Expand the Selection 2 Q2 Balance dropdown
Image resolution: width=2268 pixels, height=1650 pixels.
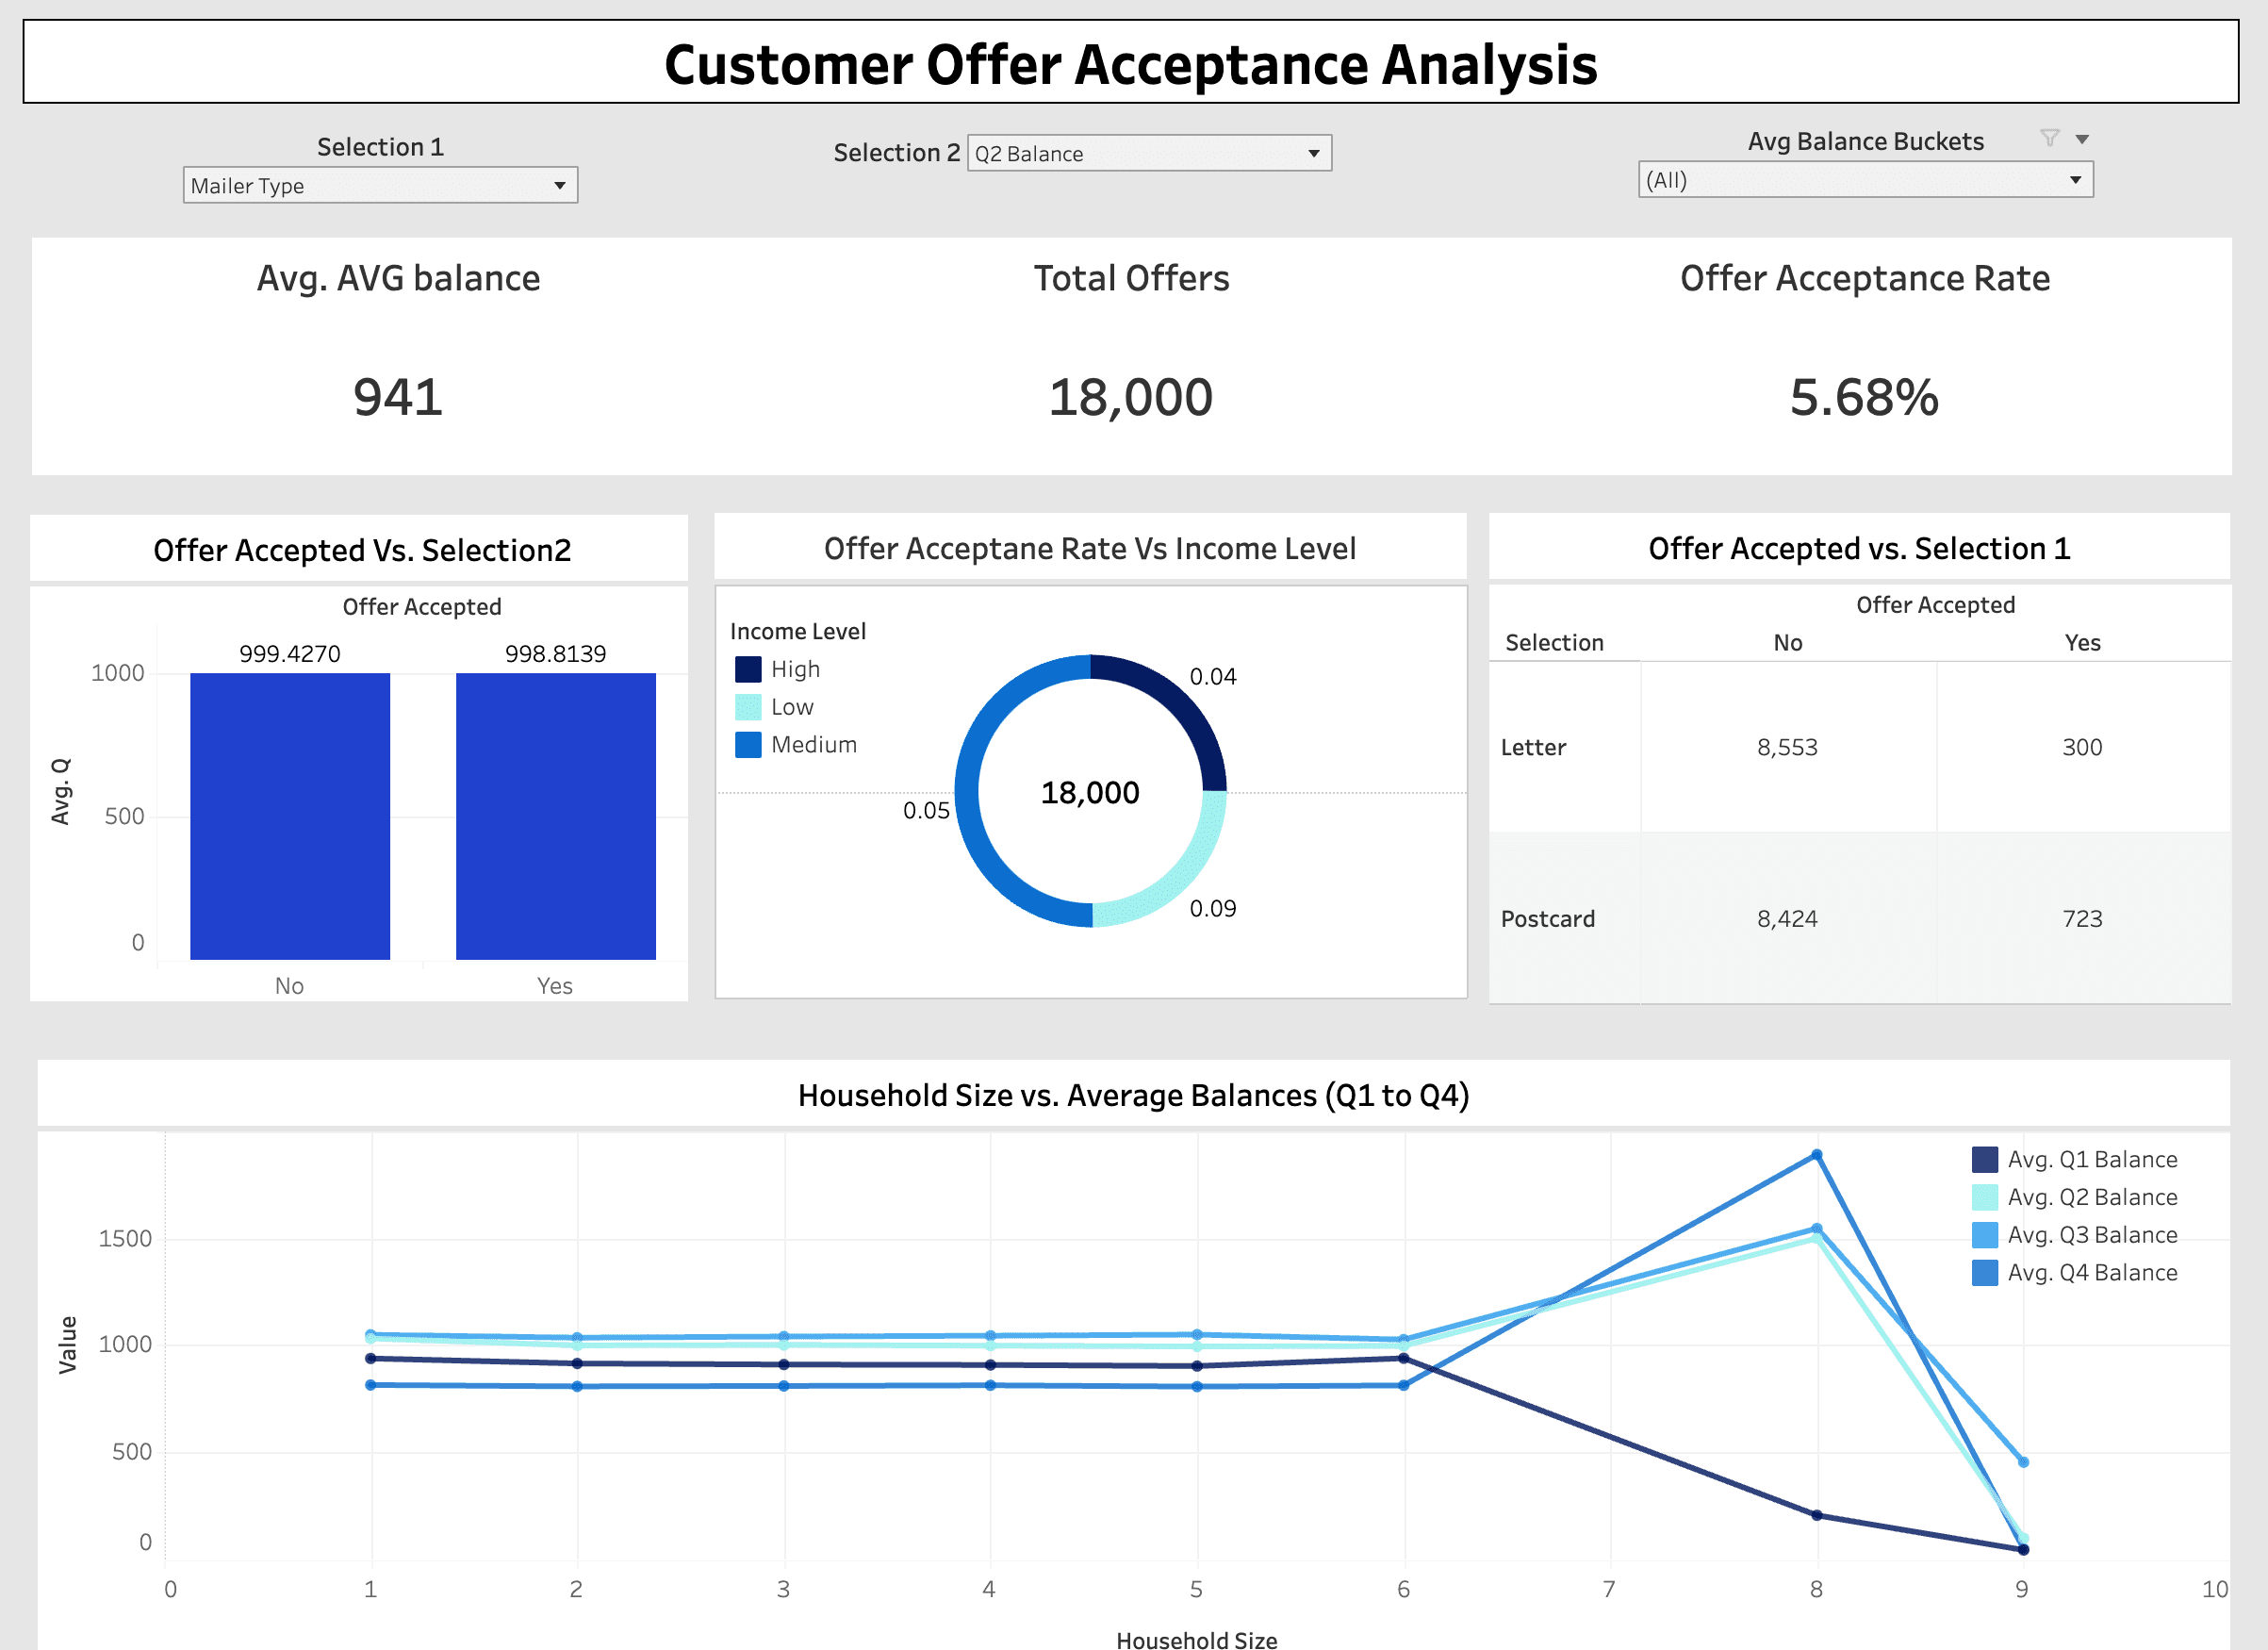(1148, 153)
